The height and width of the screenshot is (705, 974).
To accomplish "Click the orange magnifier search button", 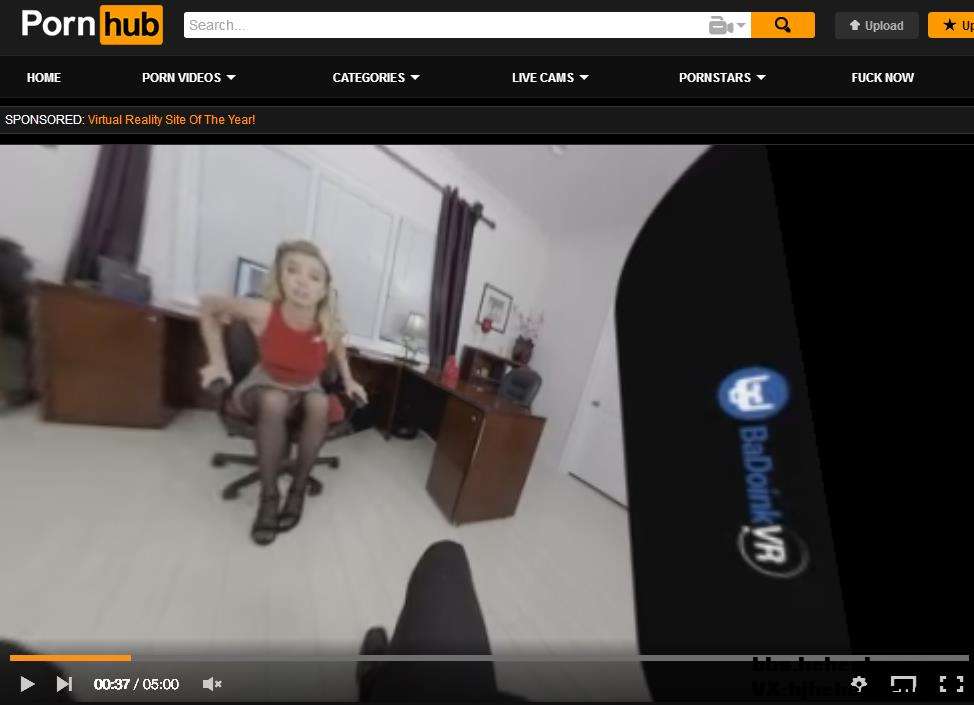I will click(782, 26).
